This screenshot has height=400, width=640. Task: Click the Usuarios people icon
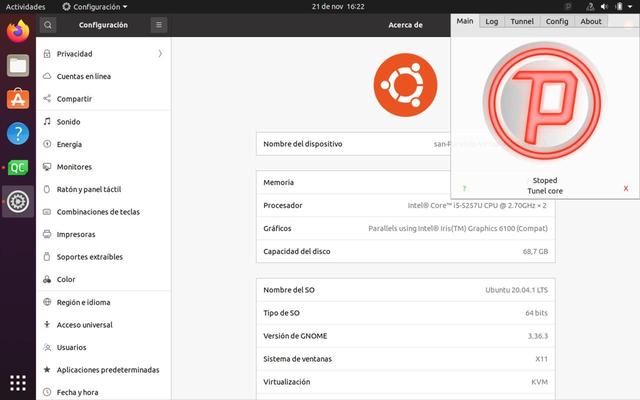click(47, 347)
